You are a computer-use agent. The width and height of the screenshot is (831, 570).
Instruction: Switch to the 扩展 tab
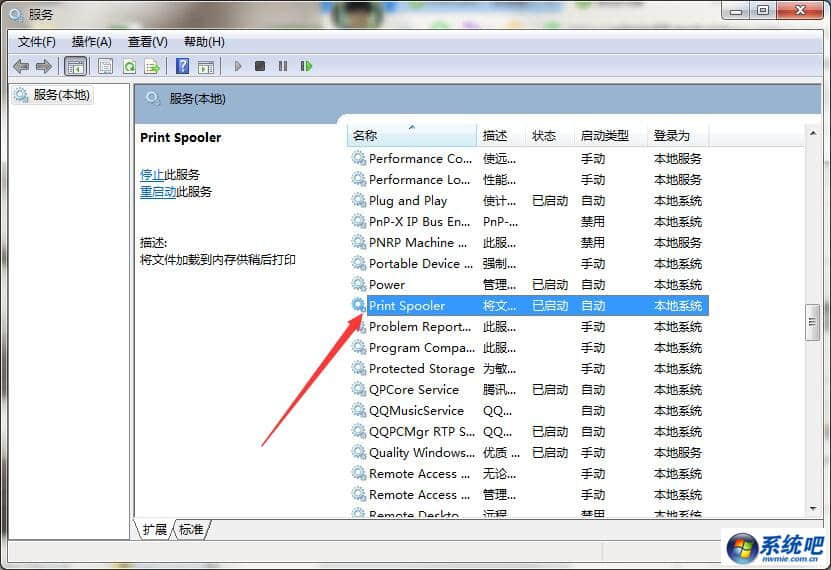pos(154,529)
